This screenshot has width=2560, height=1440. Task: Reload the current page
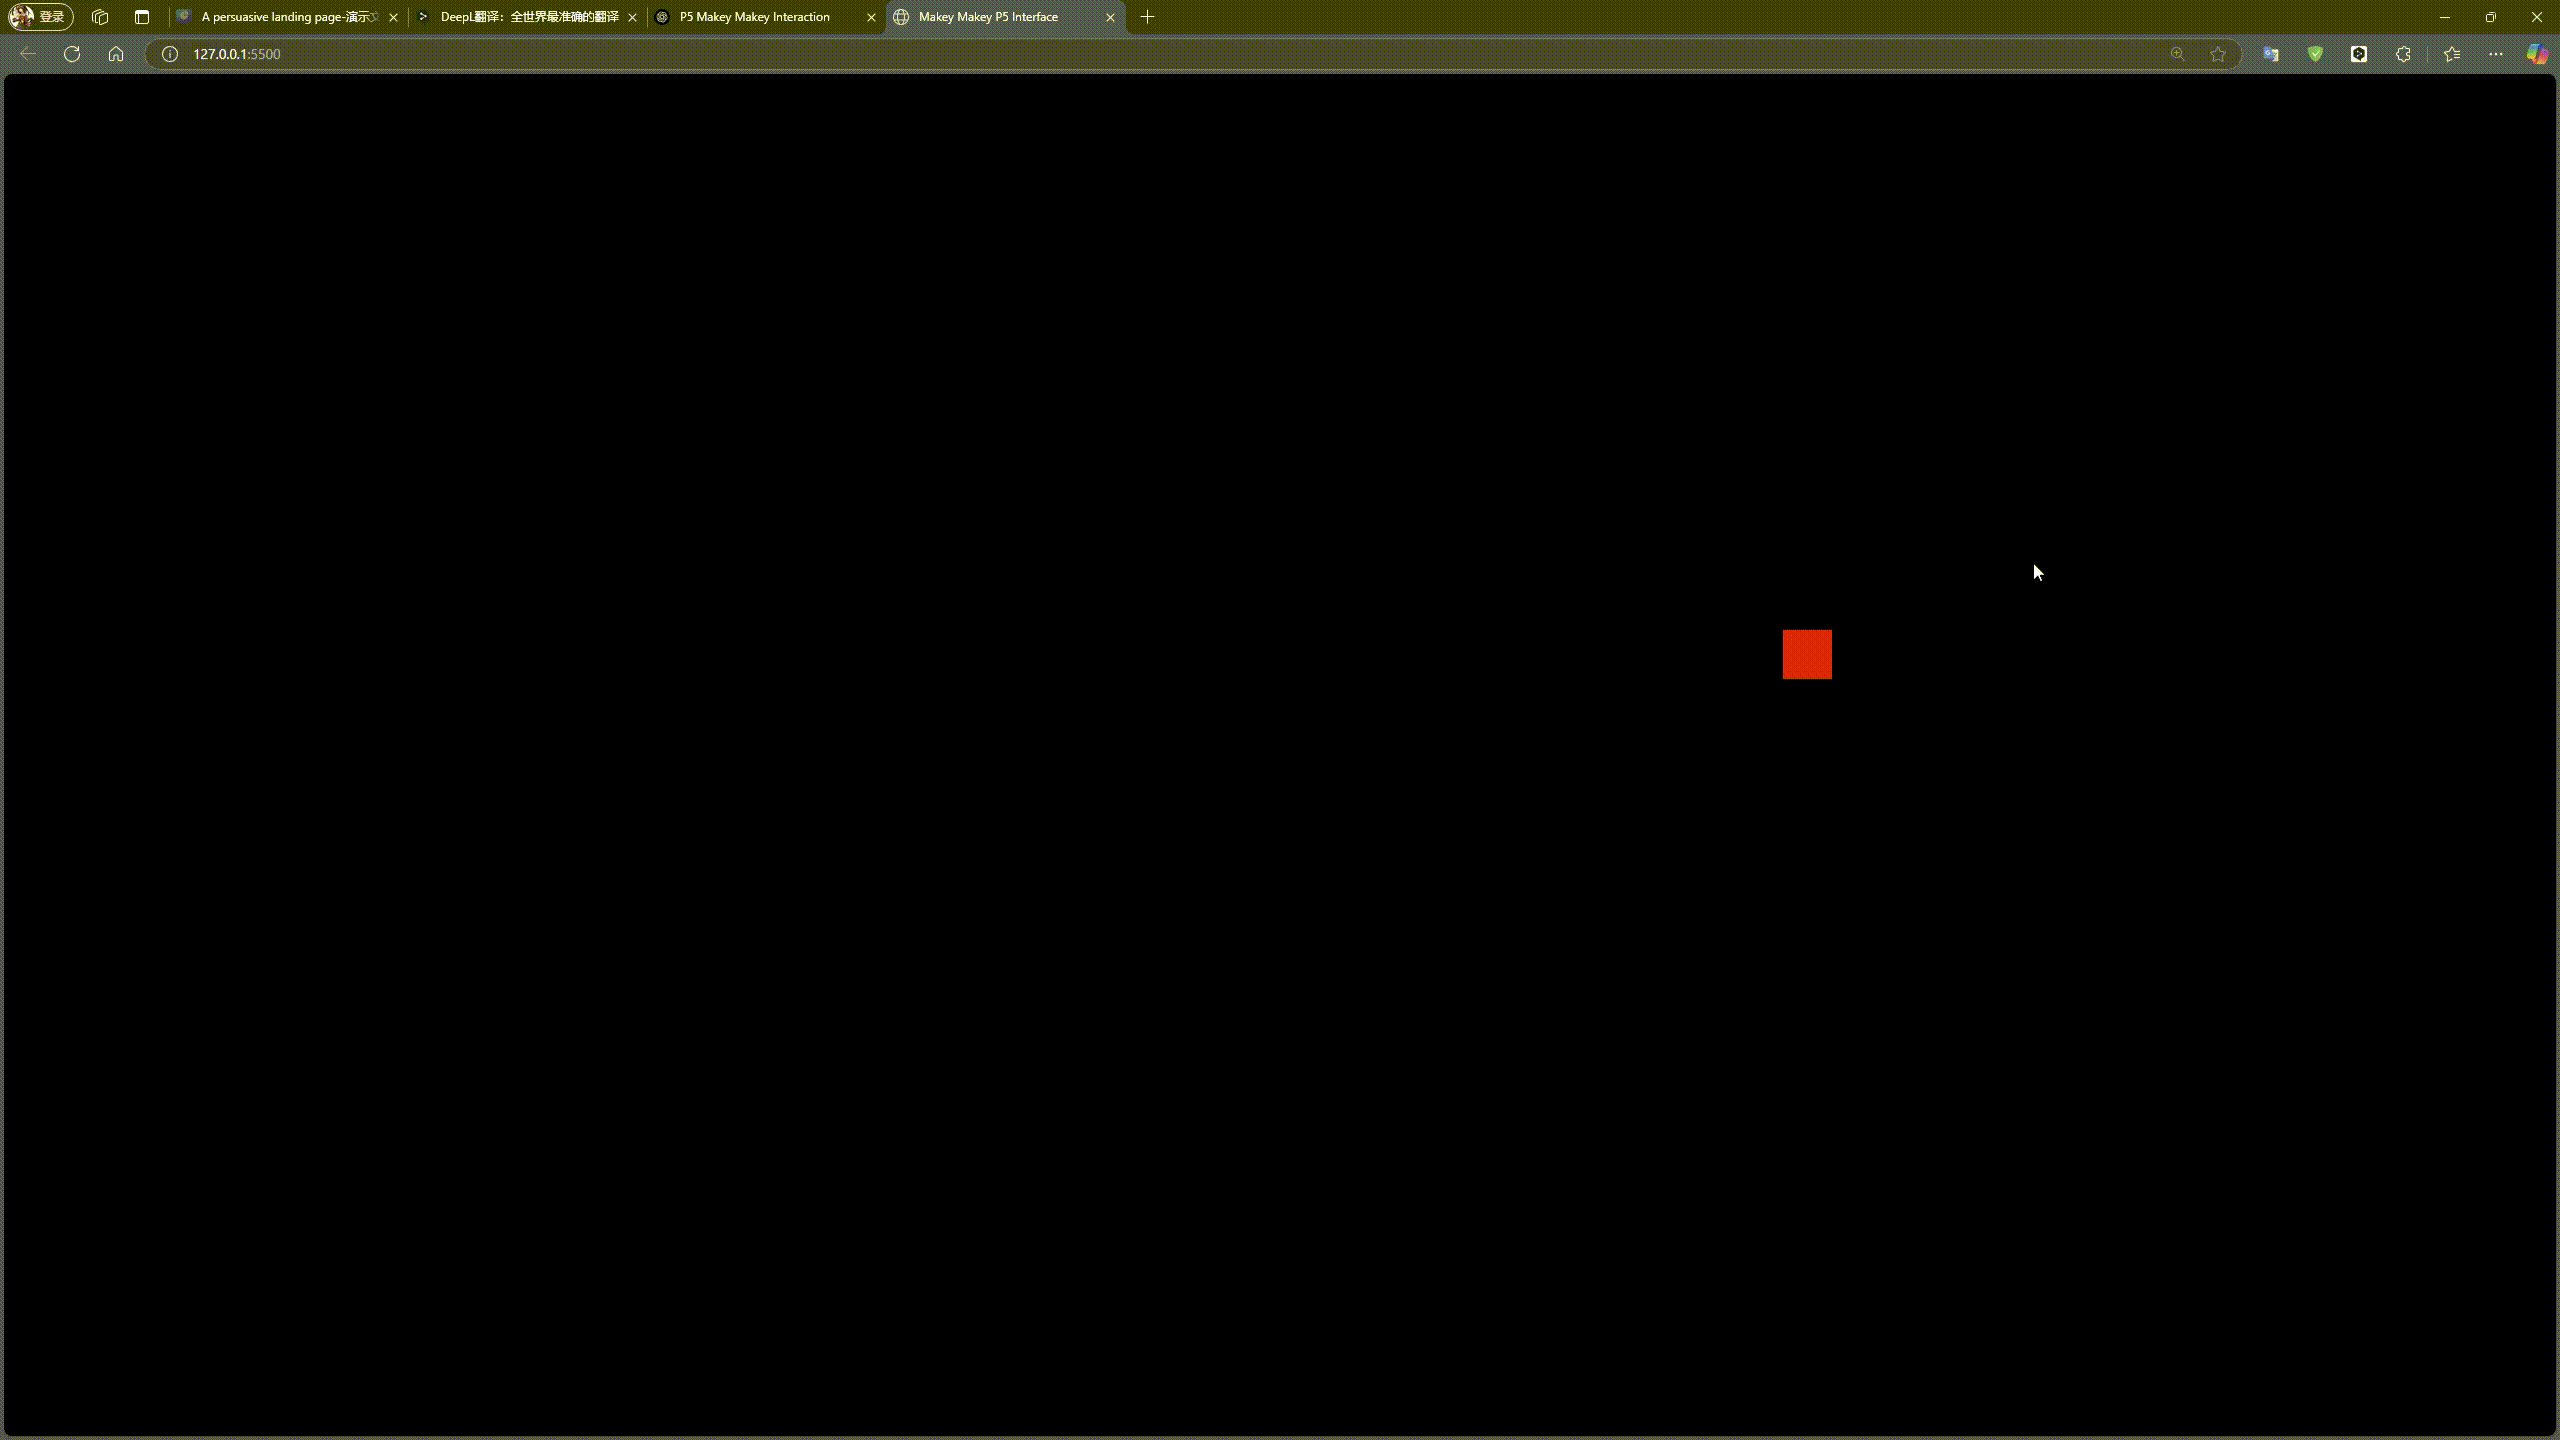click(x=71, y=54)
